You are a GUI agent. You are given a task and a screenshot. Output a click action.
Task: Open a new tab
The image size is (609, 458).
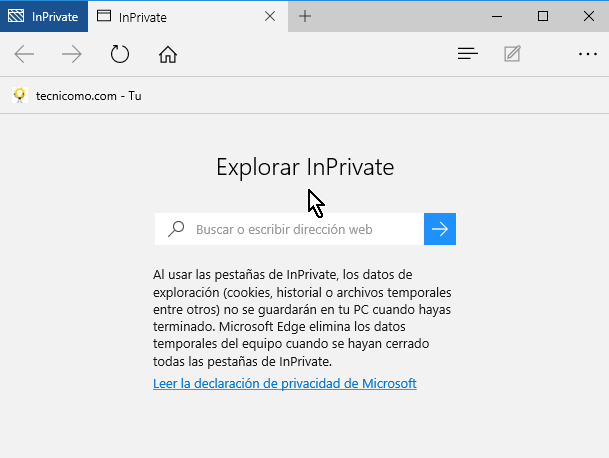click(x=305, y=16)
